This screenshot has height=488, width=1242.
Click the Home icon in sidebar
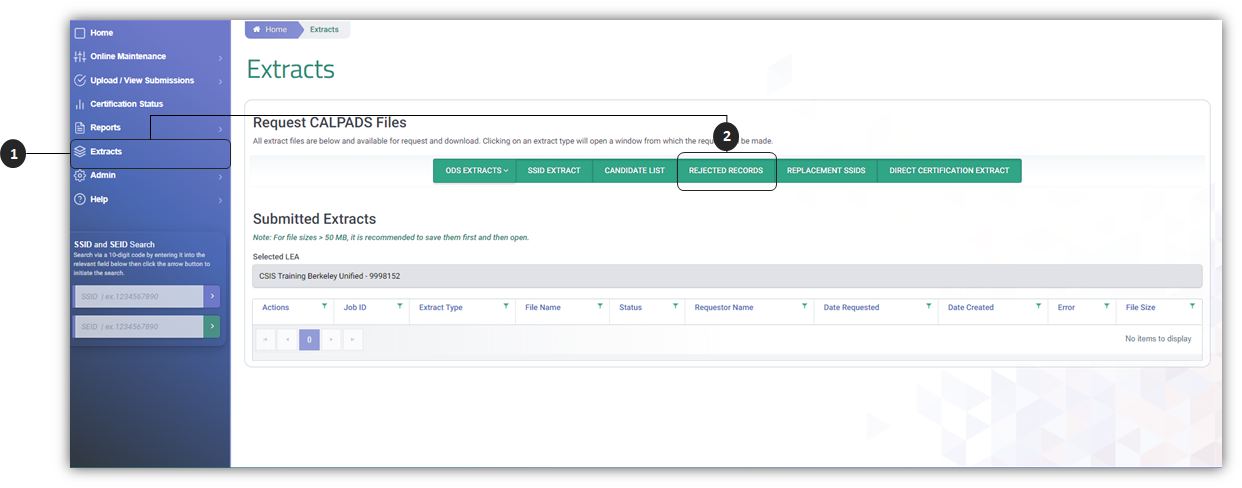[80, 33]
